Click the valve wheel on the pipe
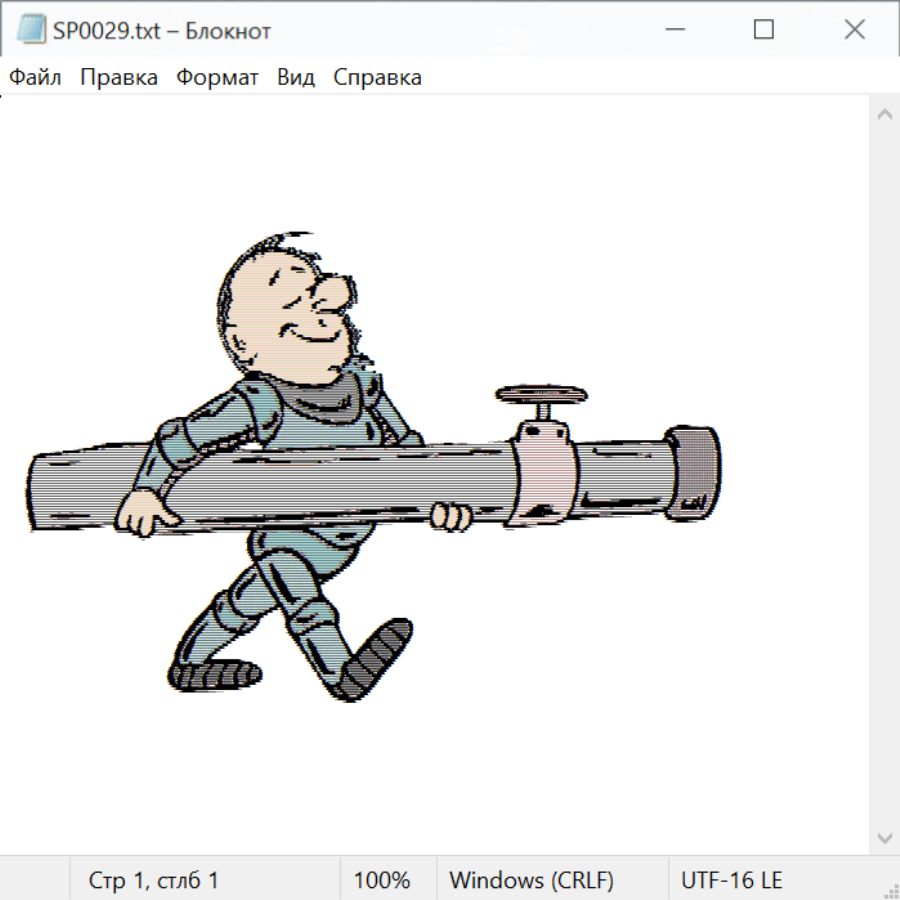Screen dimensions: 900x900 [x=542, y=394]
